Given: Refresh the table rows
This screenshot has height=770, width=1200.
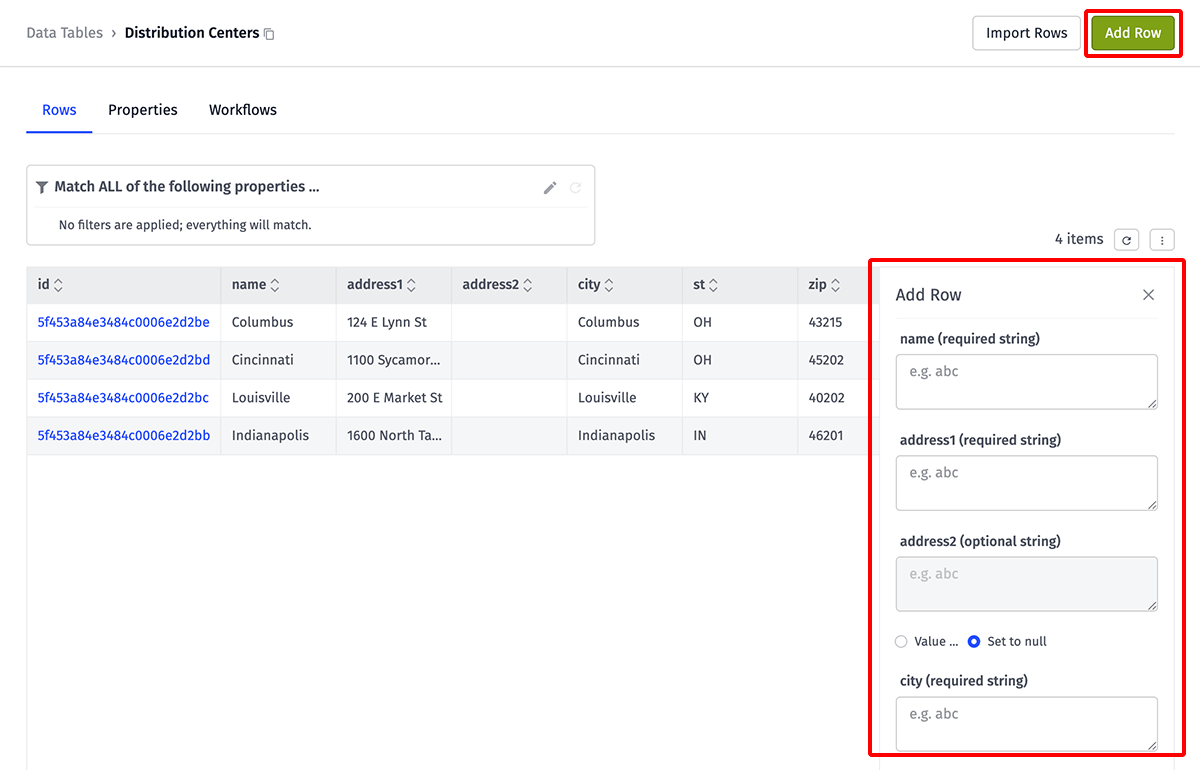Looking at the screenshot, I should click(x=1126, y=240).
